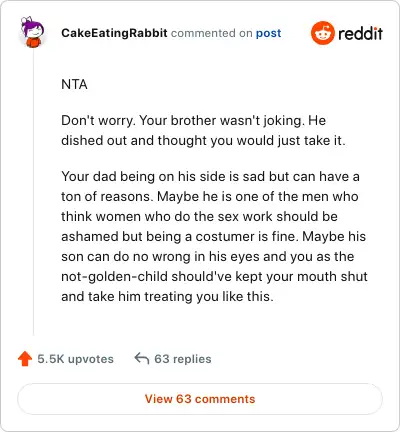Click the CakeEatingRabbit avatar image

click(32, 32)
